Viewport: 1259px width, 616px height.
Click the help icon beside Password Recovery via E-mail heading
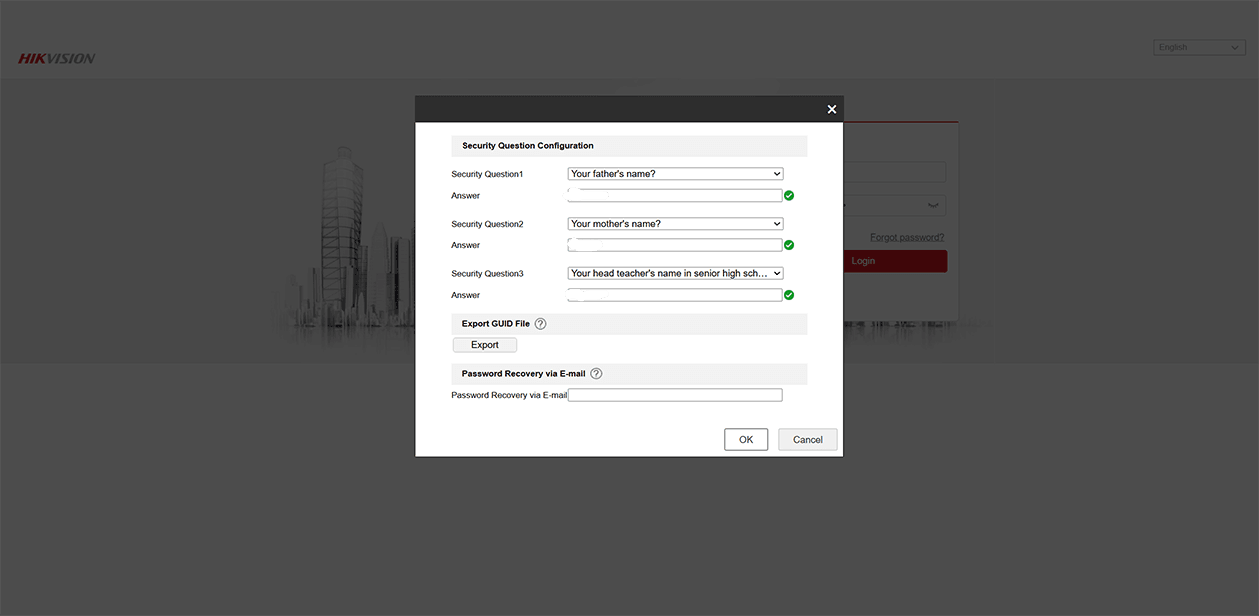[596, 374]
